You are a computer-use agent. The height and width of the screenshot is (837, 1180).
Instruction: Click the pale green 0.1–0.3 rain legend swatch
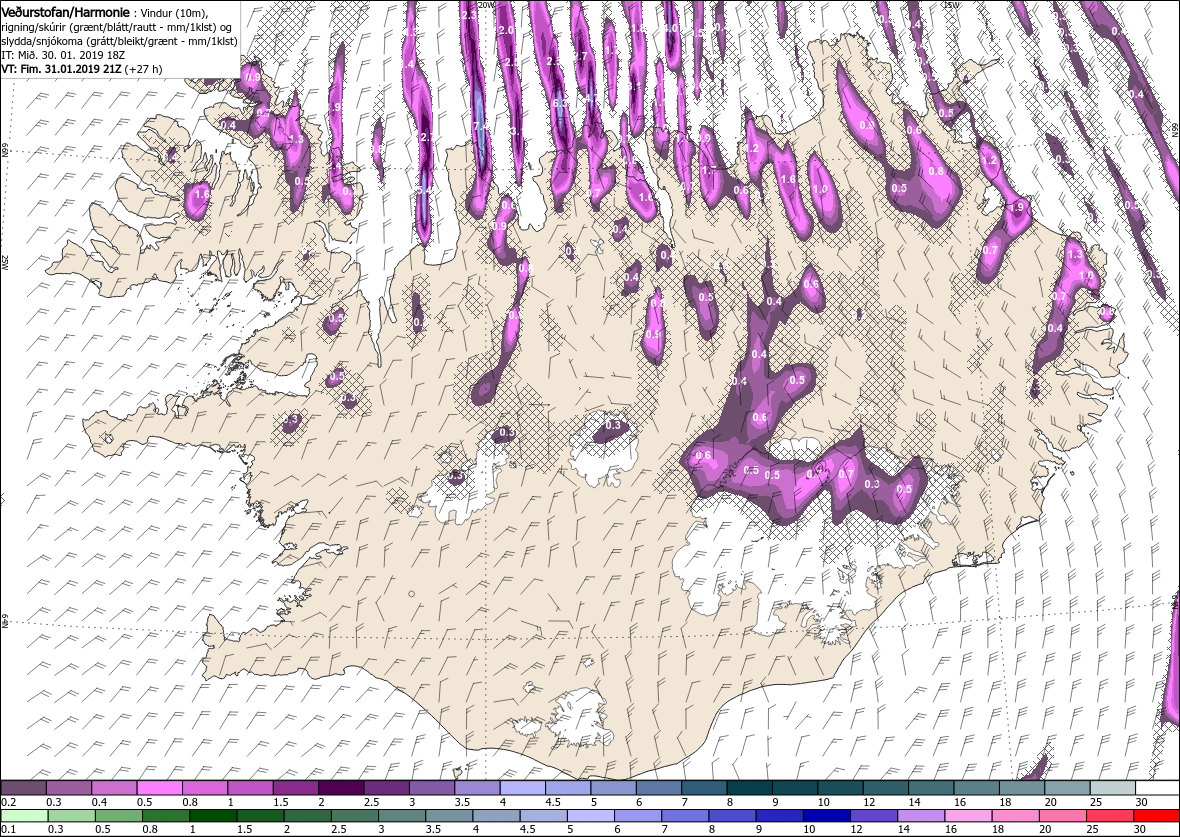coord(24,816)
